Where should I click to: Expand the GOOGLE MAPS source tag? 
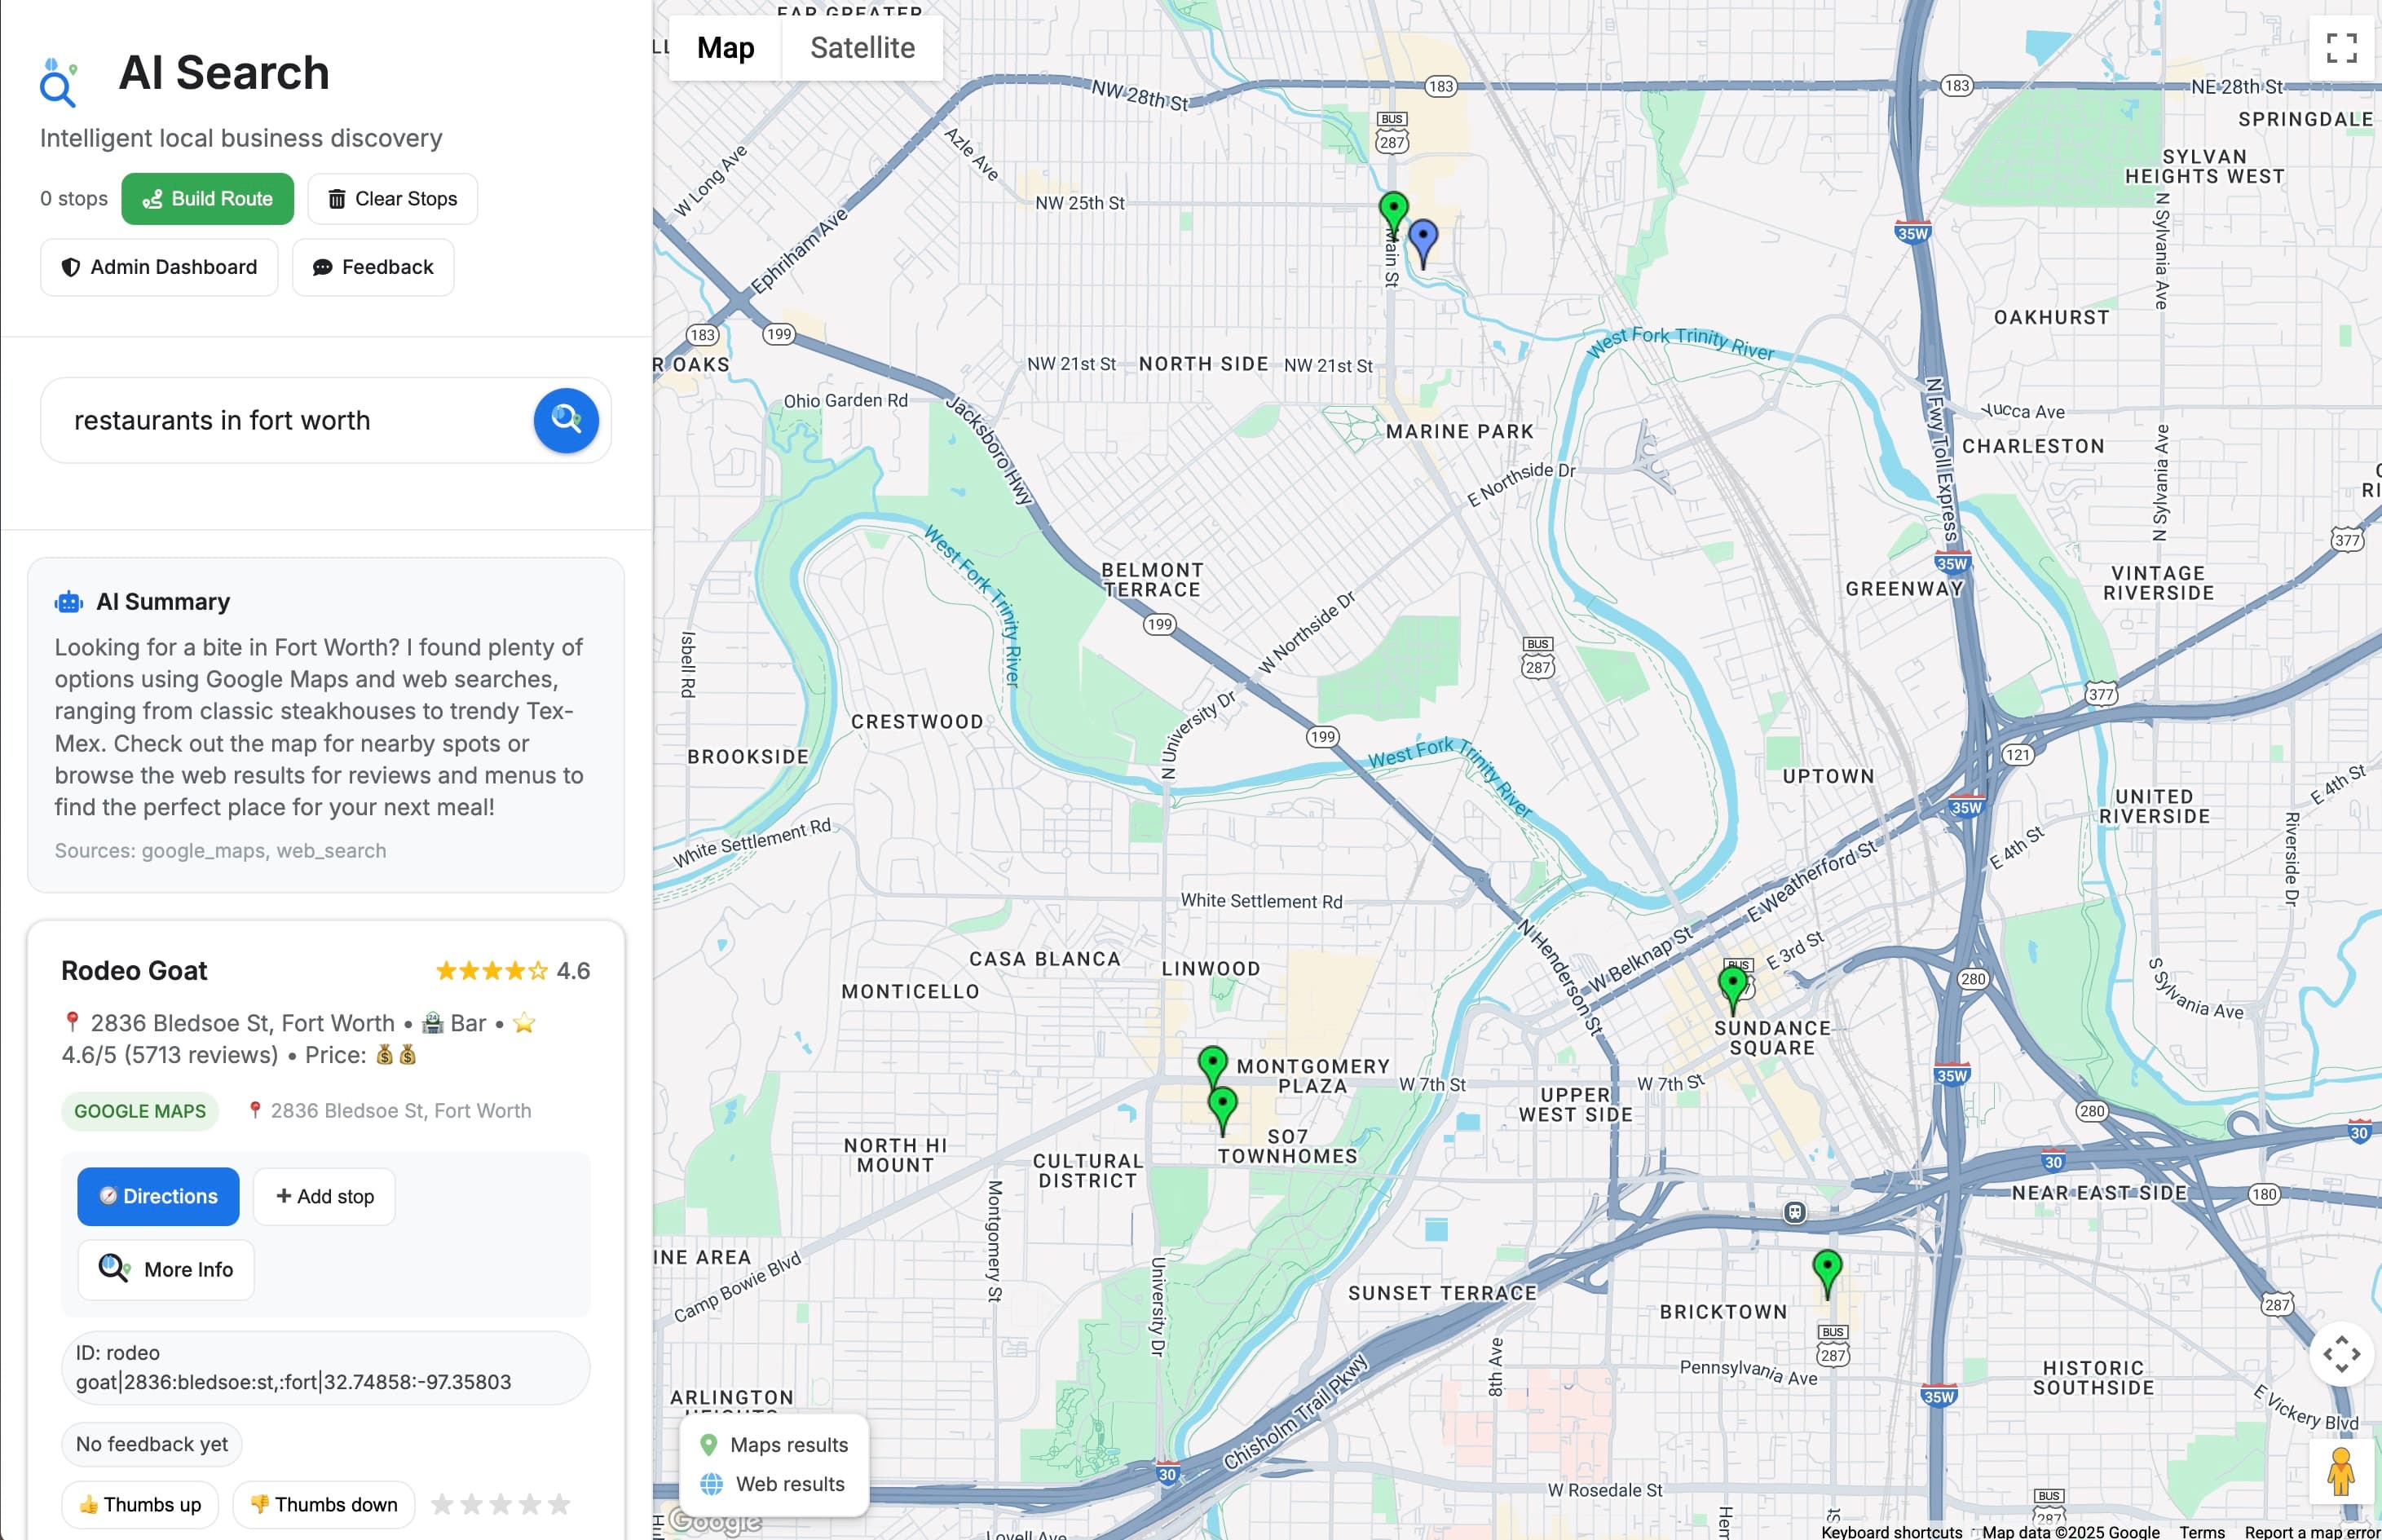[x=139, y=1111]
